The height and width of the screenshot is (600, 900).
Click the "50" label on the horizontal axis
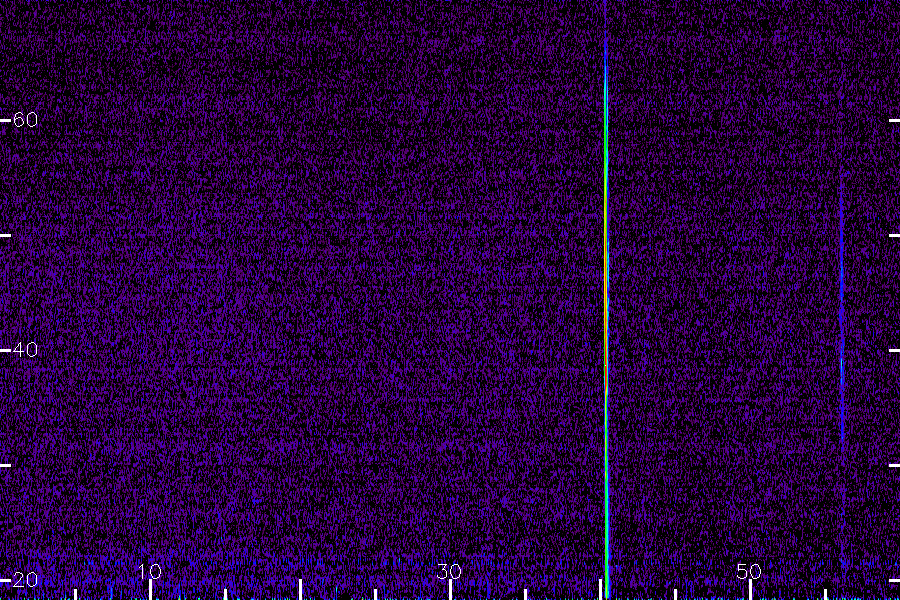749,571
